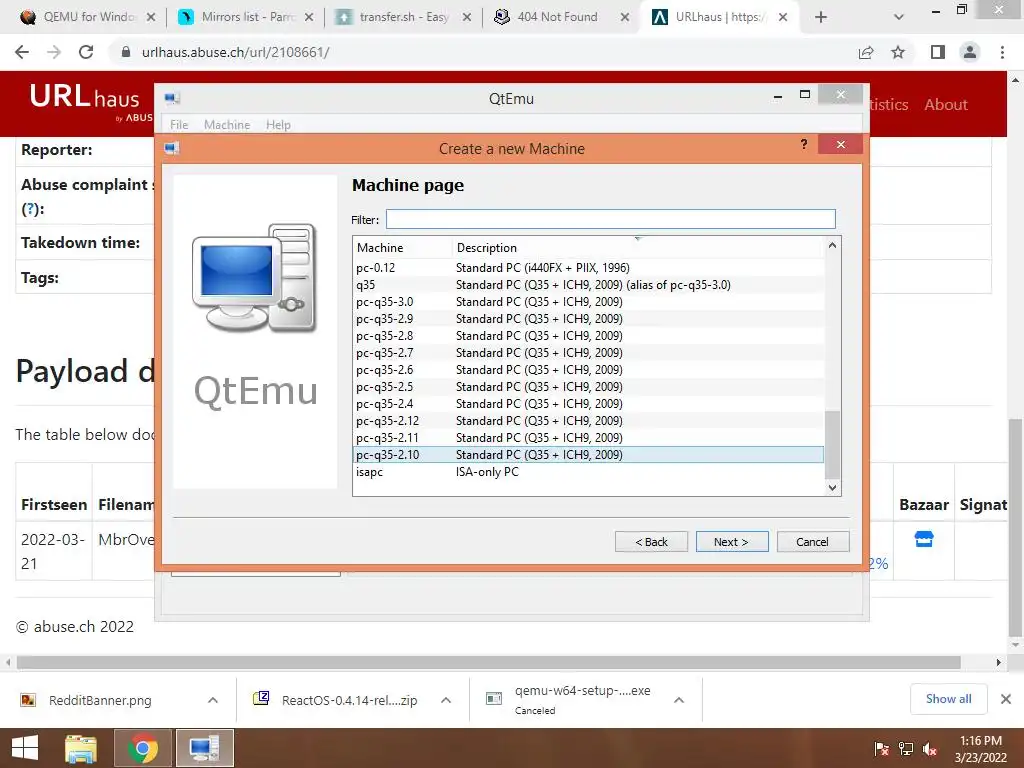This screenshot has height=768, width=1024.
Task: Click the QtEmu taskbar icon
Action: (x=204, y=748)
